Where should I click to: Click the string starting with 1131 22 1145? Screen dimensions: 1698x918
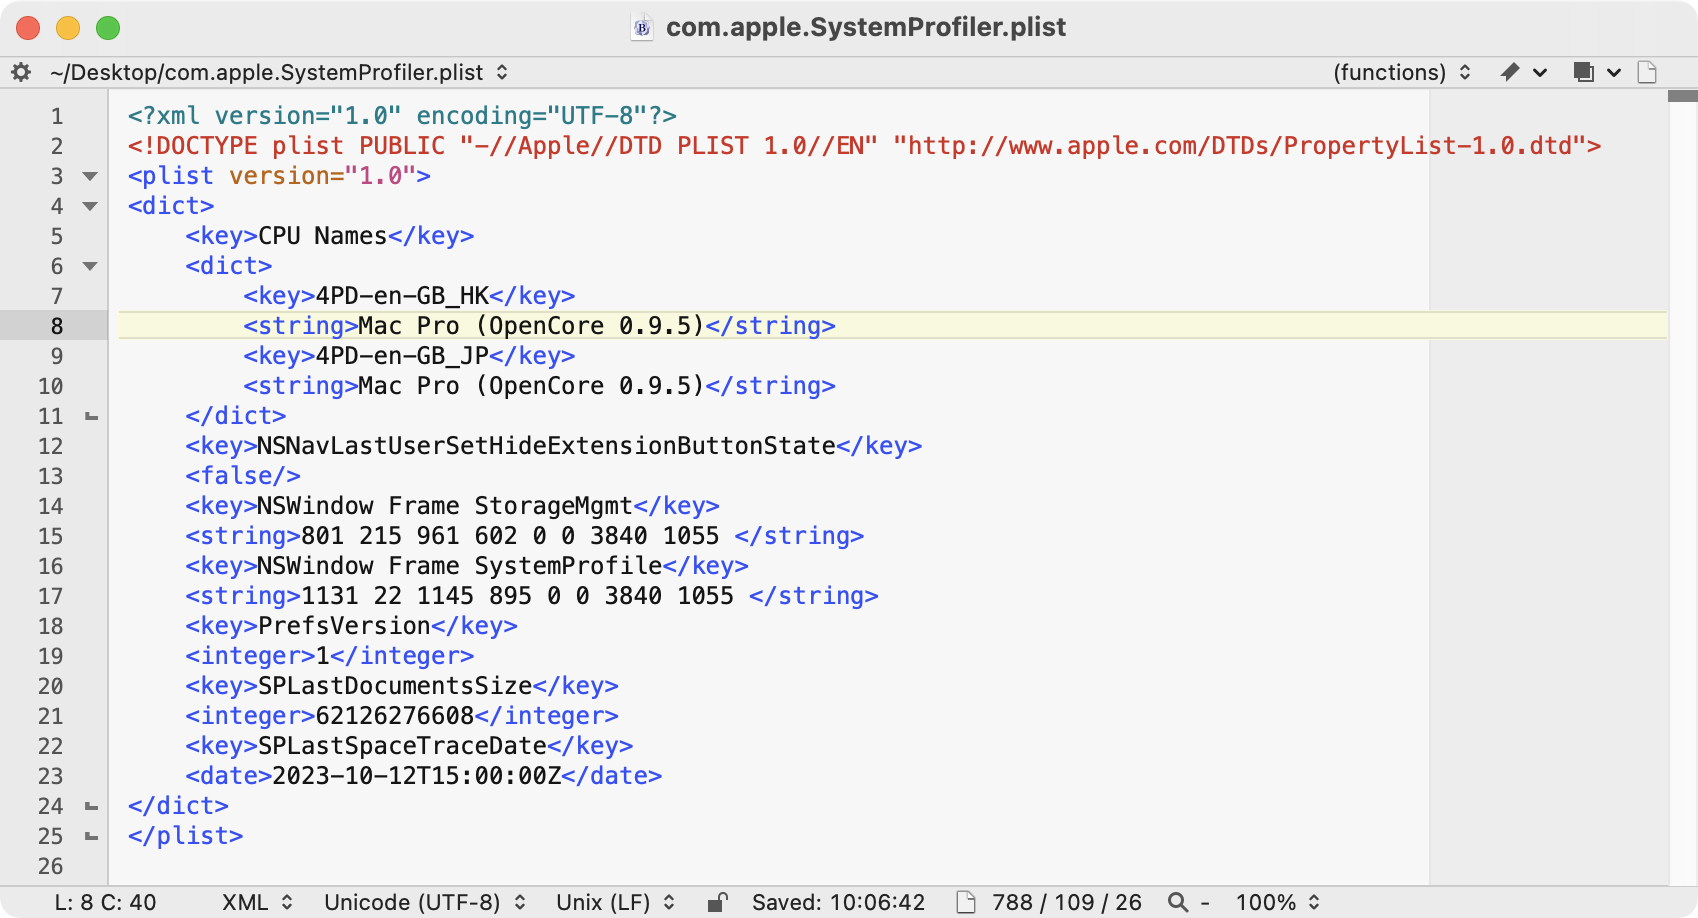[x=532, y=596]
